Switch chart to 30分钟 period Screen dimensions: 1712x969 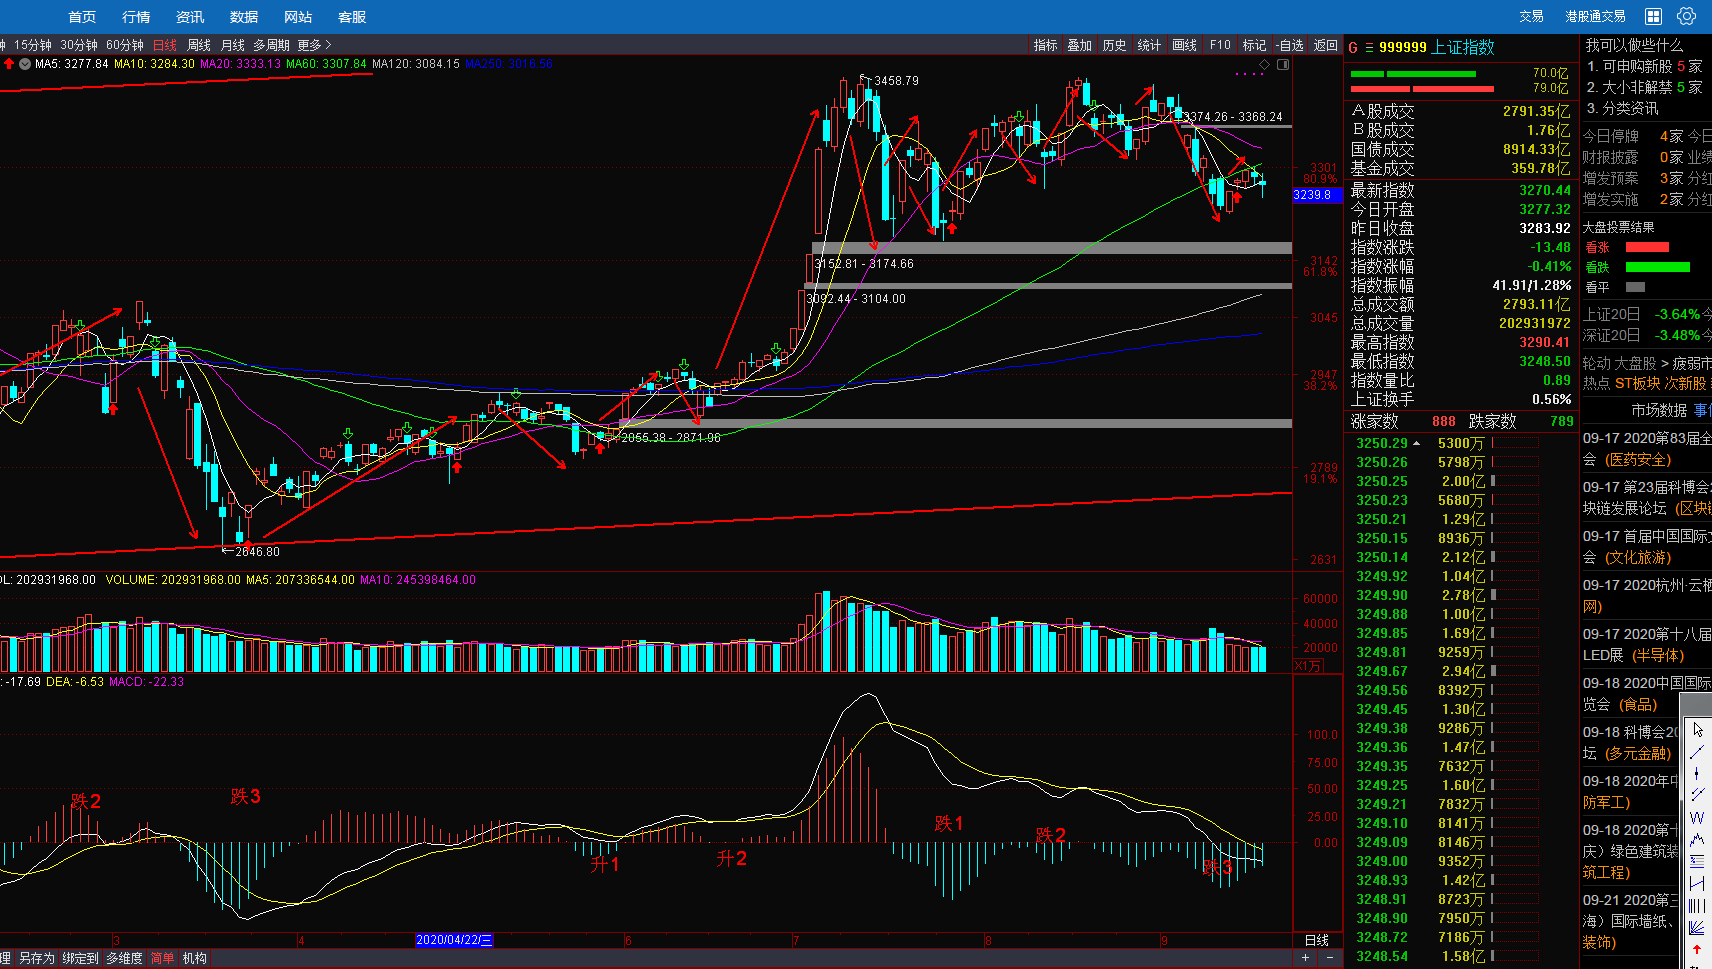[x=79, y=45]
